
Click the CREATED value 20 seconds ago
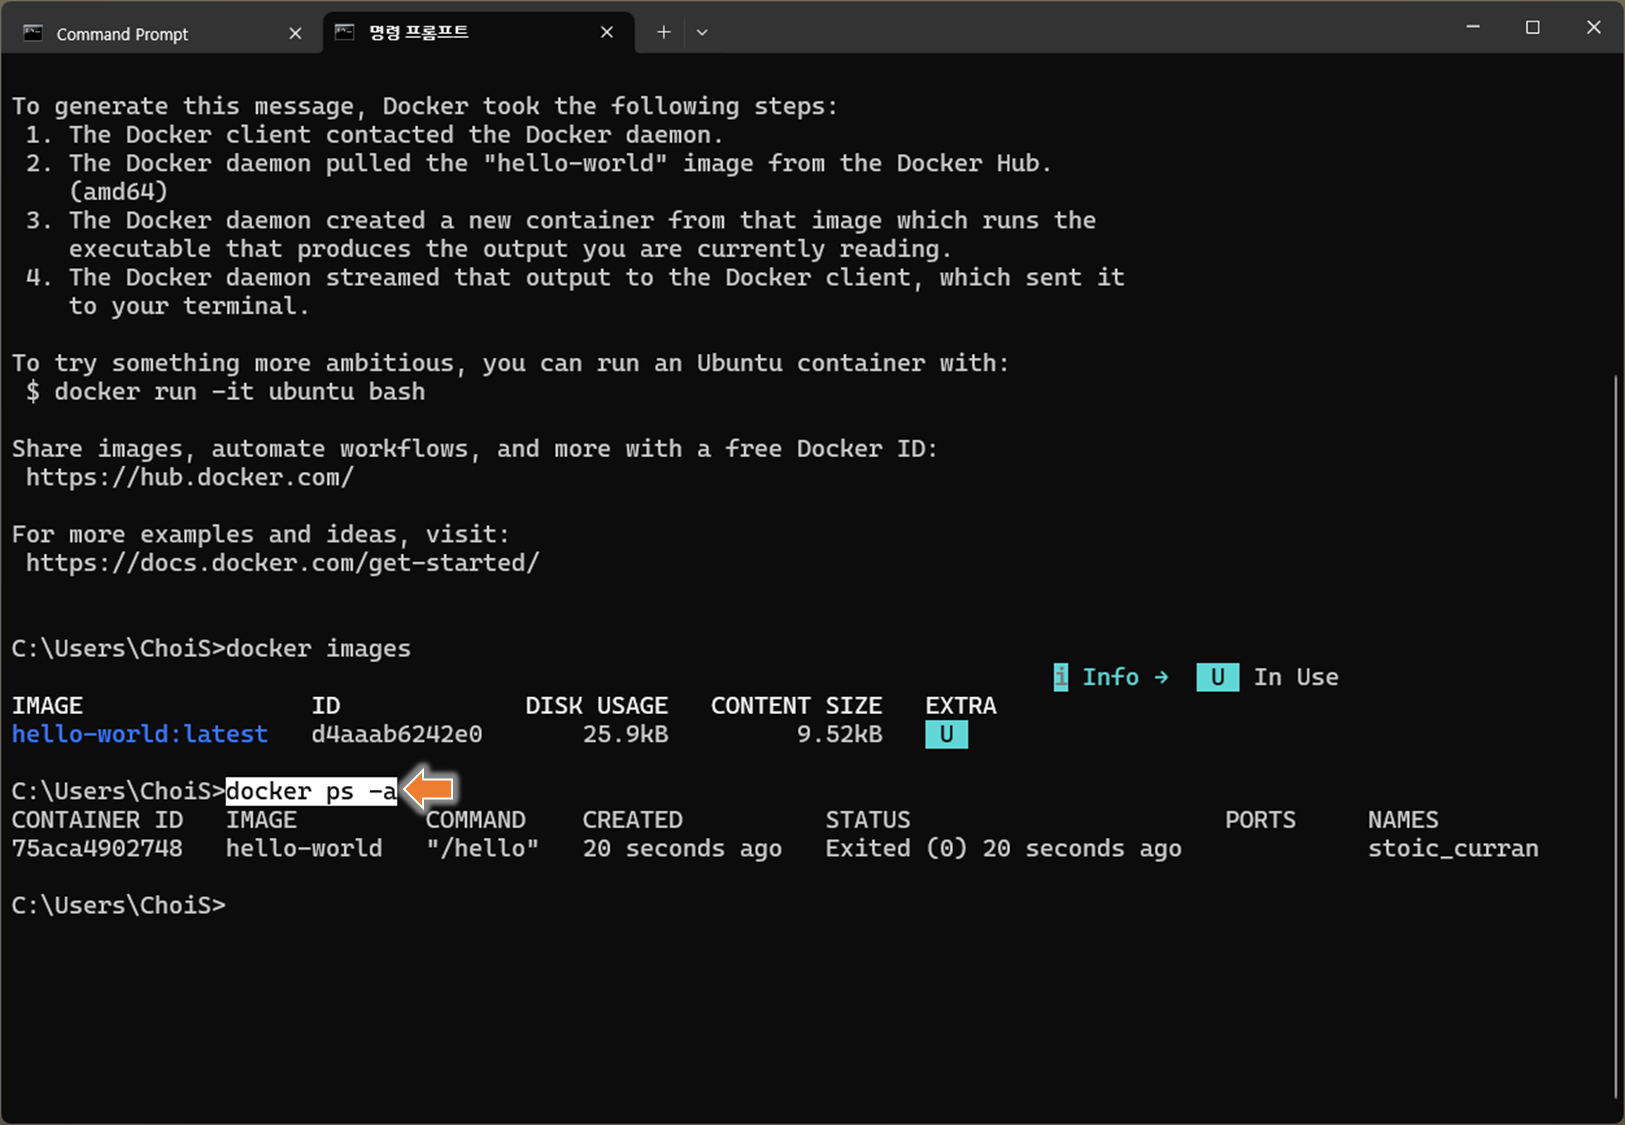coord(683,848)
